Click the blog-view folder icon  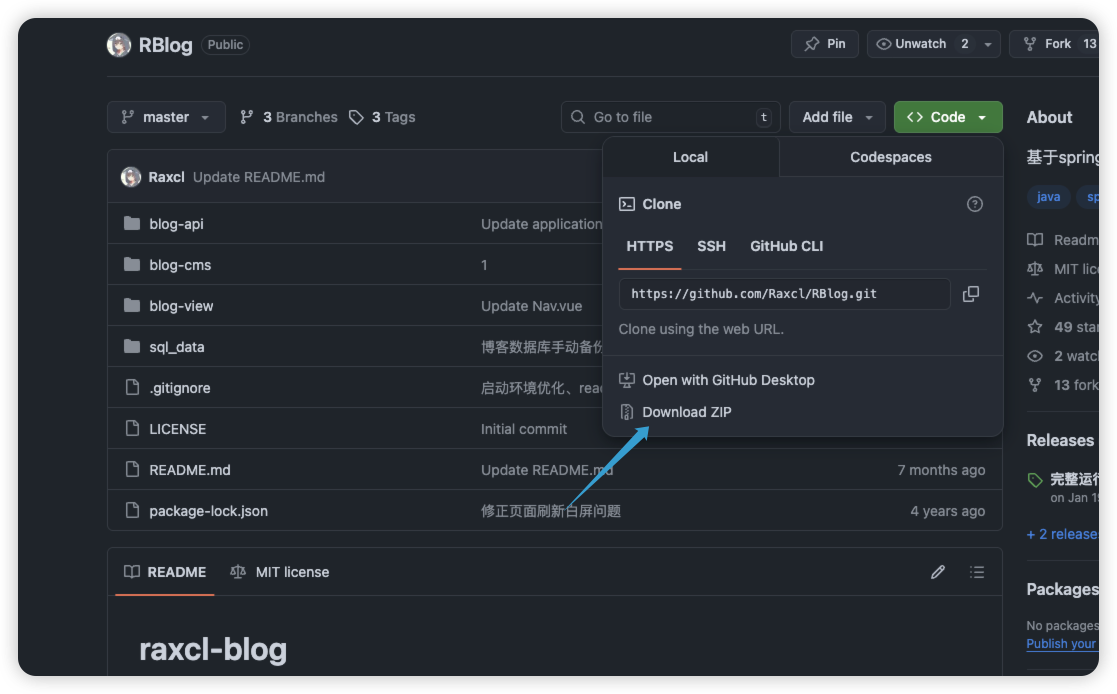[x=132, y=305]
